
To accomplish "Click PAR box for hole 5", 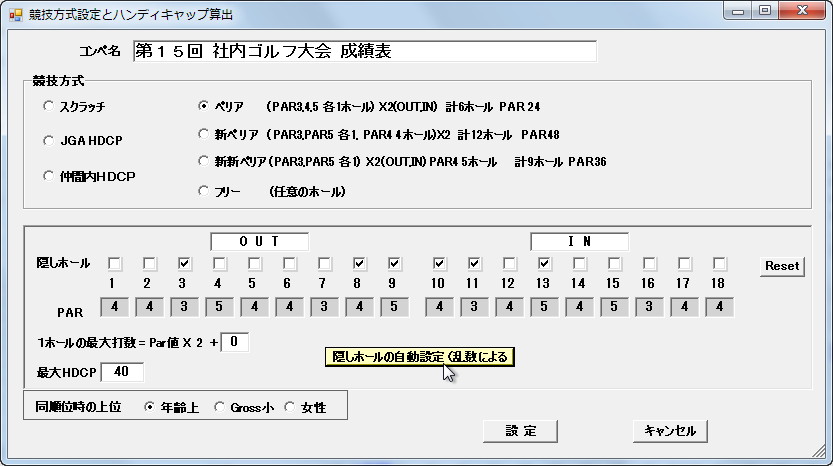I will pos(254,307).
